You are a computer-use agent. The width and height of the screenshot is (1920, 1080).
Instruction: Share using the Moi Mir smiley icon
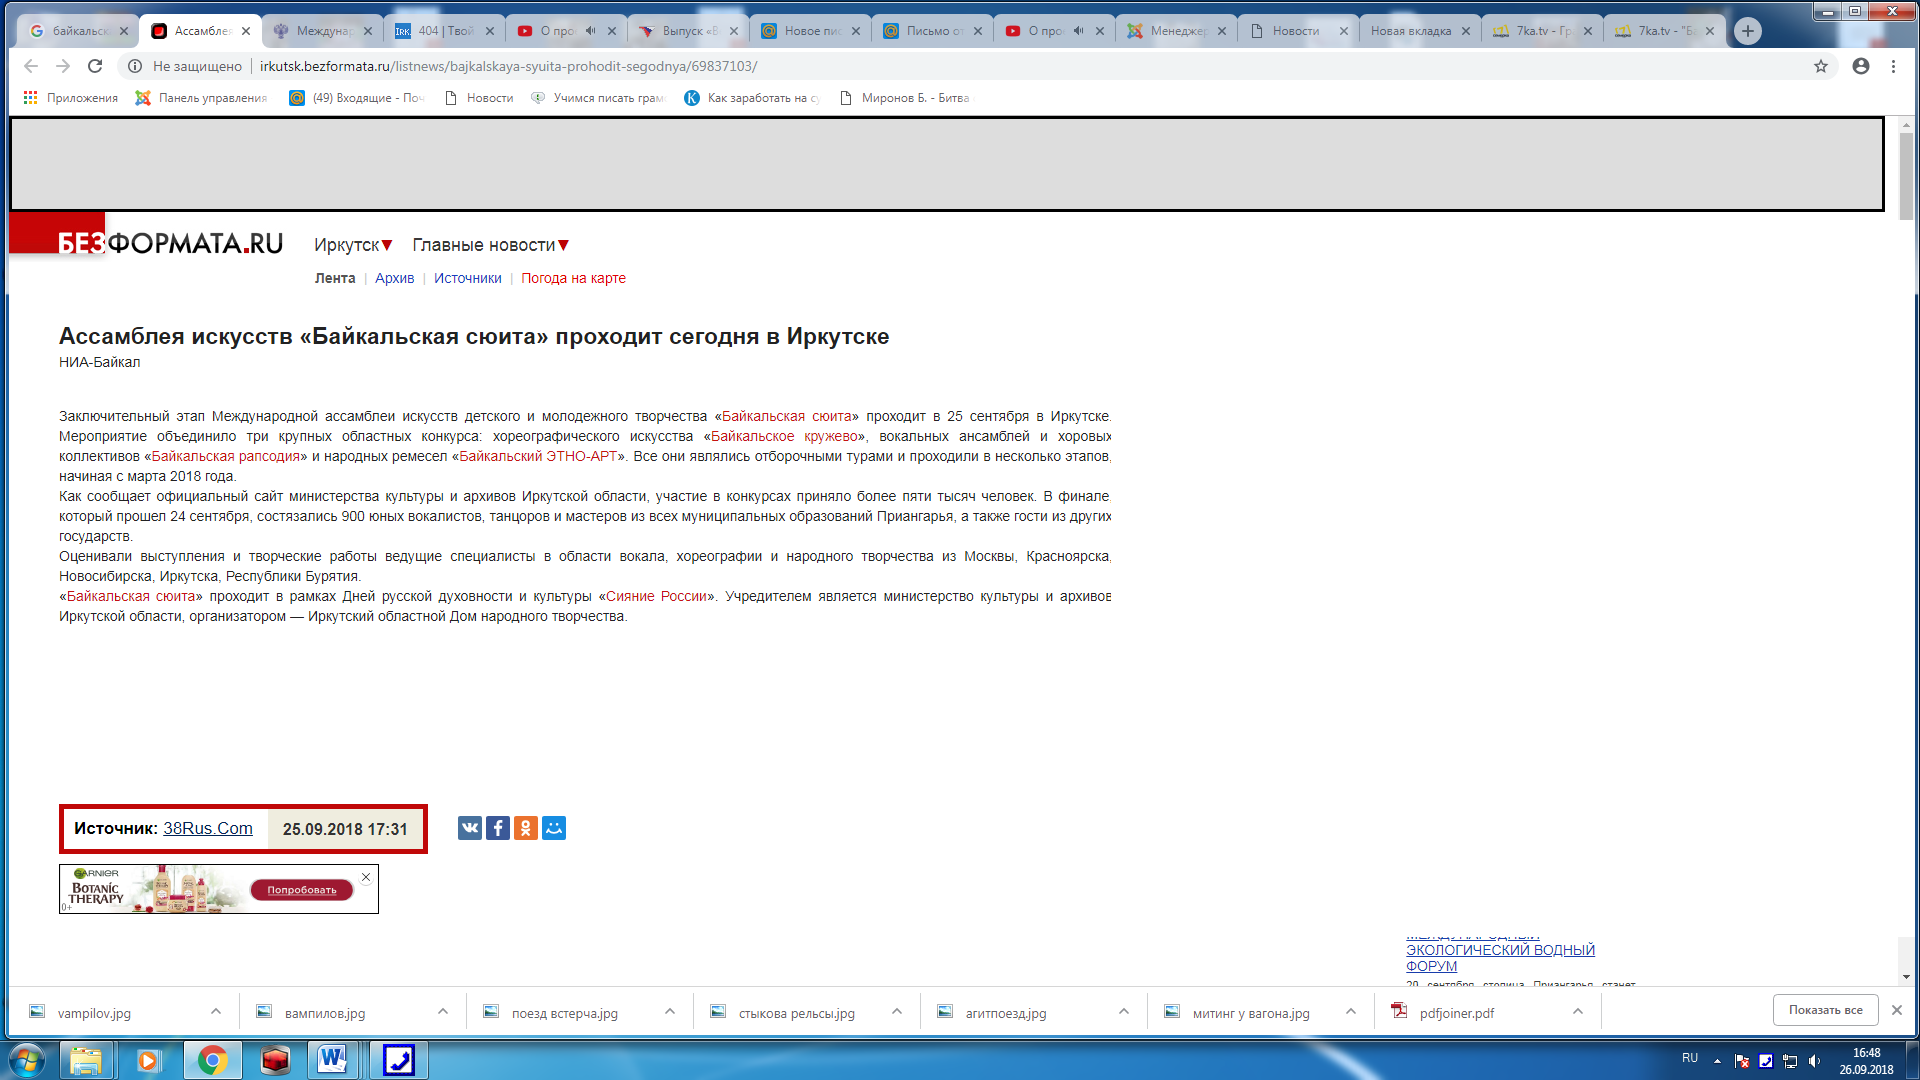tap(554, 828)
